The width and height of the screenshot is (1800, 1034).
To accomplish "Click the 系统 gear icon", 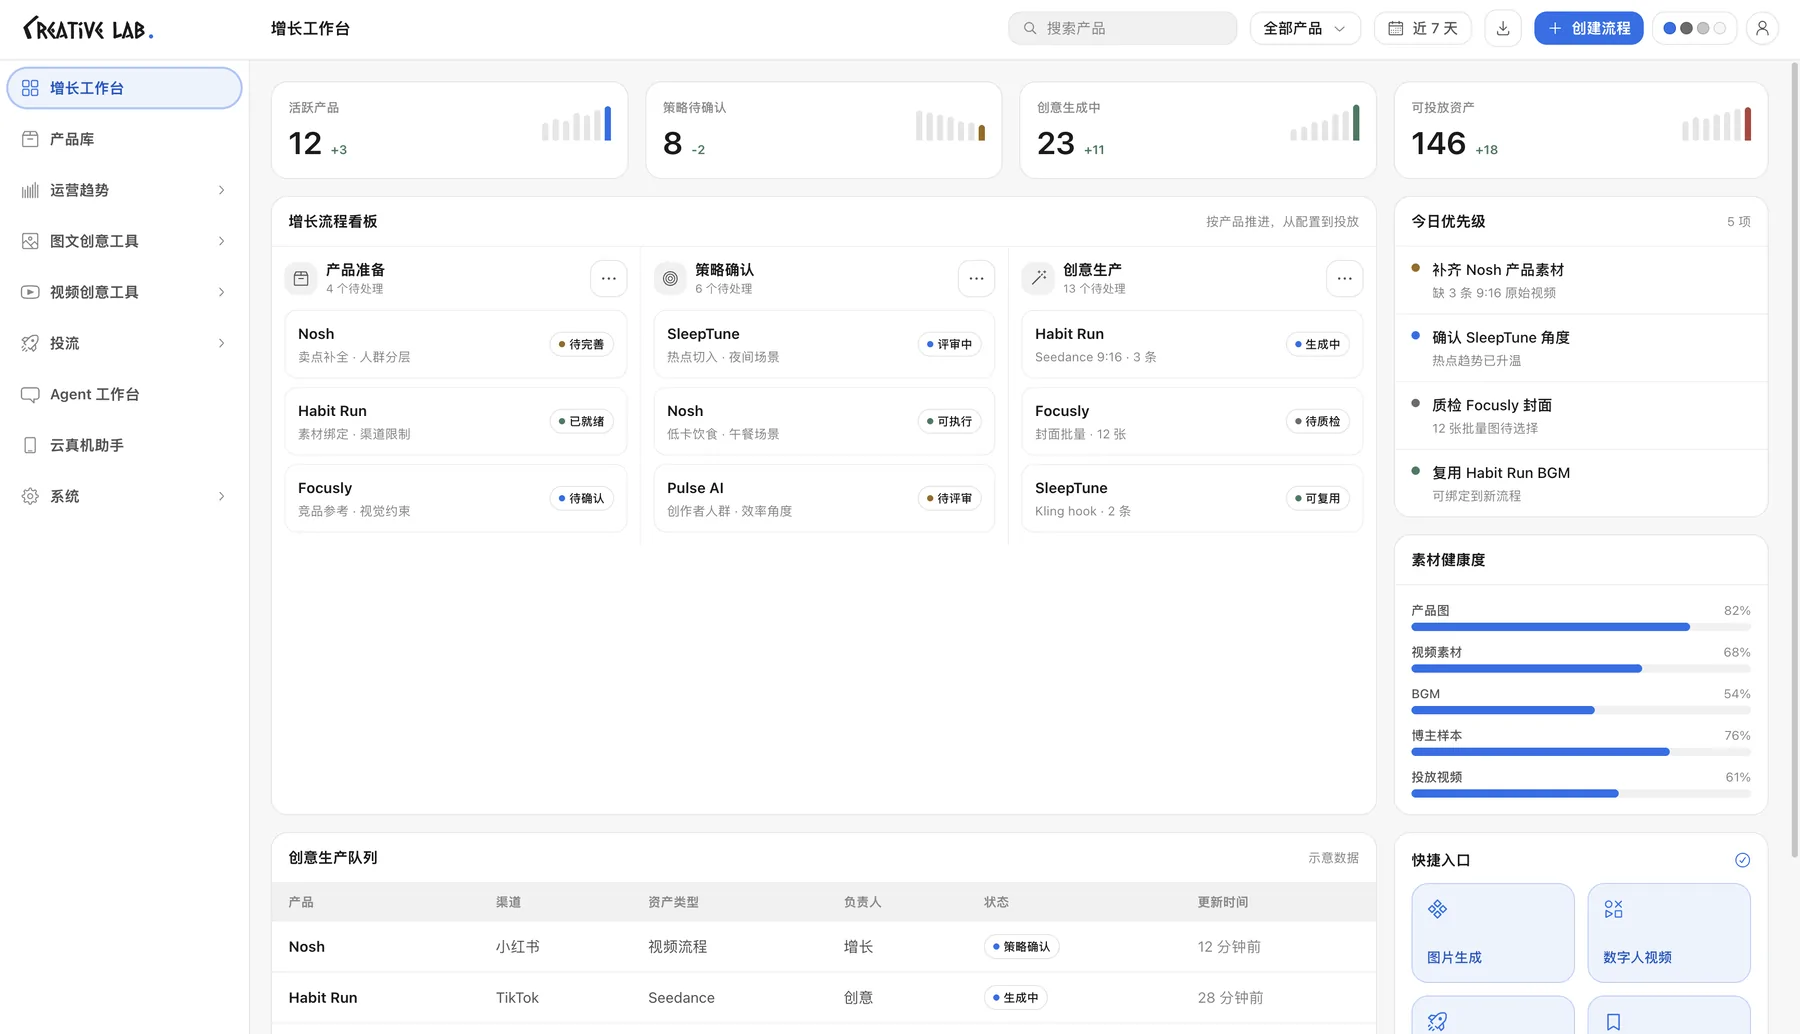I will [30, 496].
